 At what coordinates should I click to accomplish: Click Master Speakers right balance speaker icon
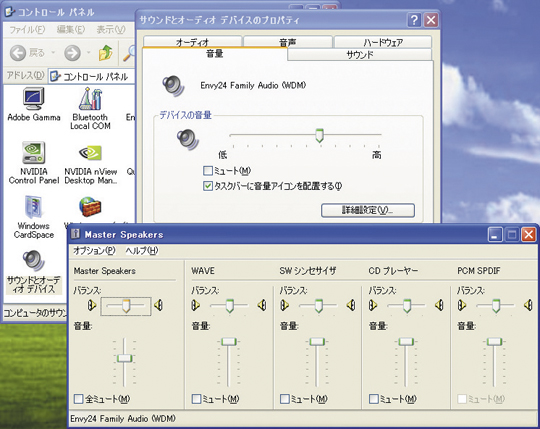tap(158, 305)
